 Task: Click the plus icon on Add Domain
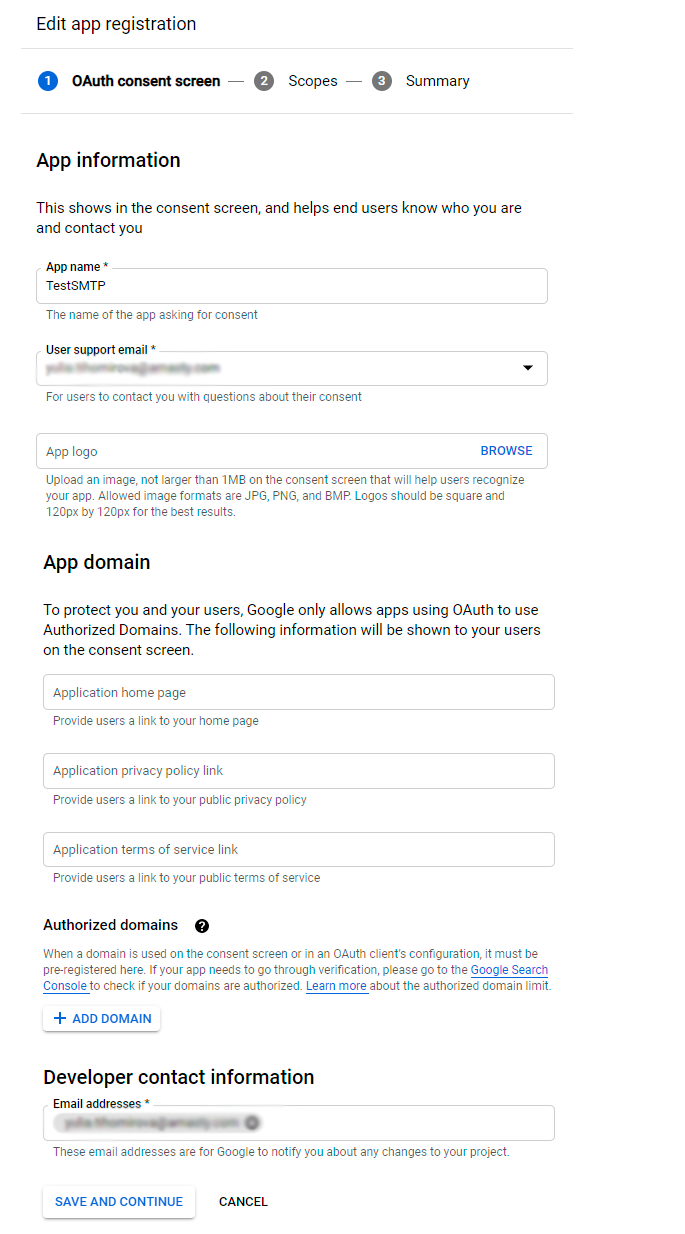[60, 1018]
